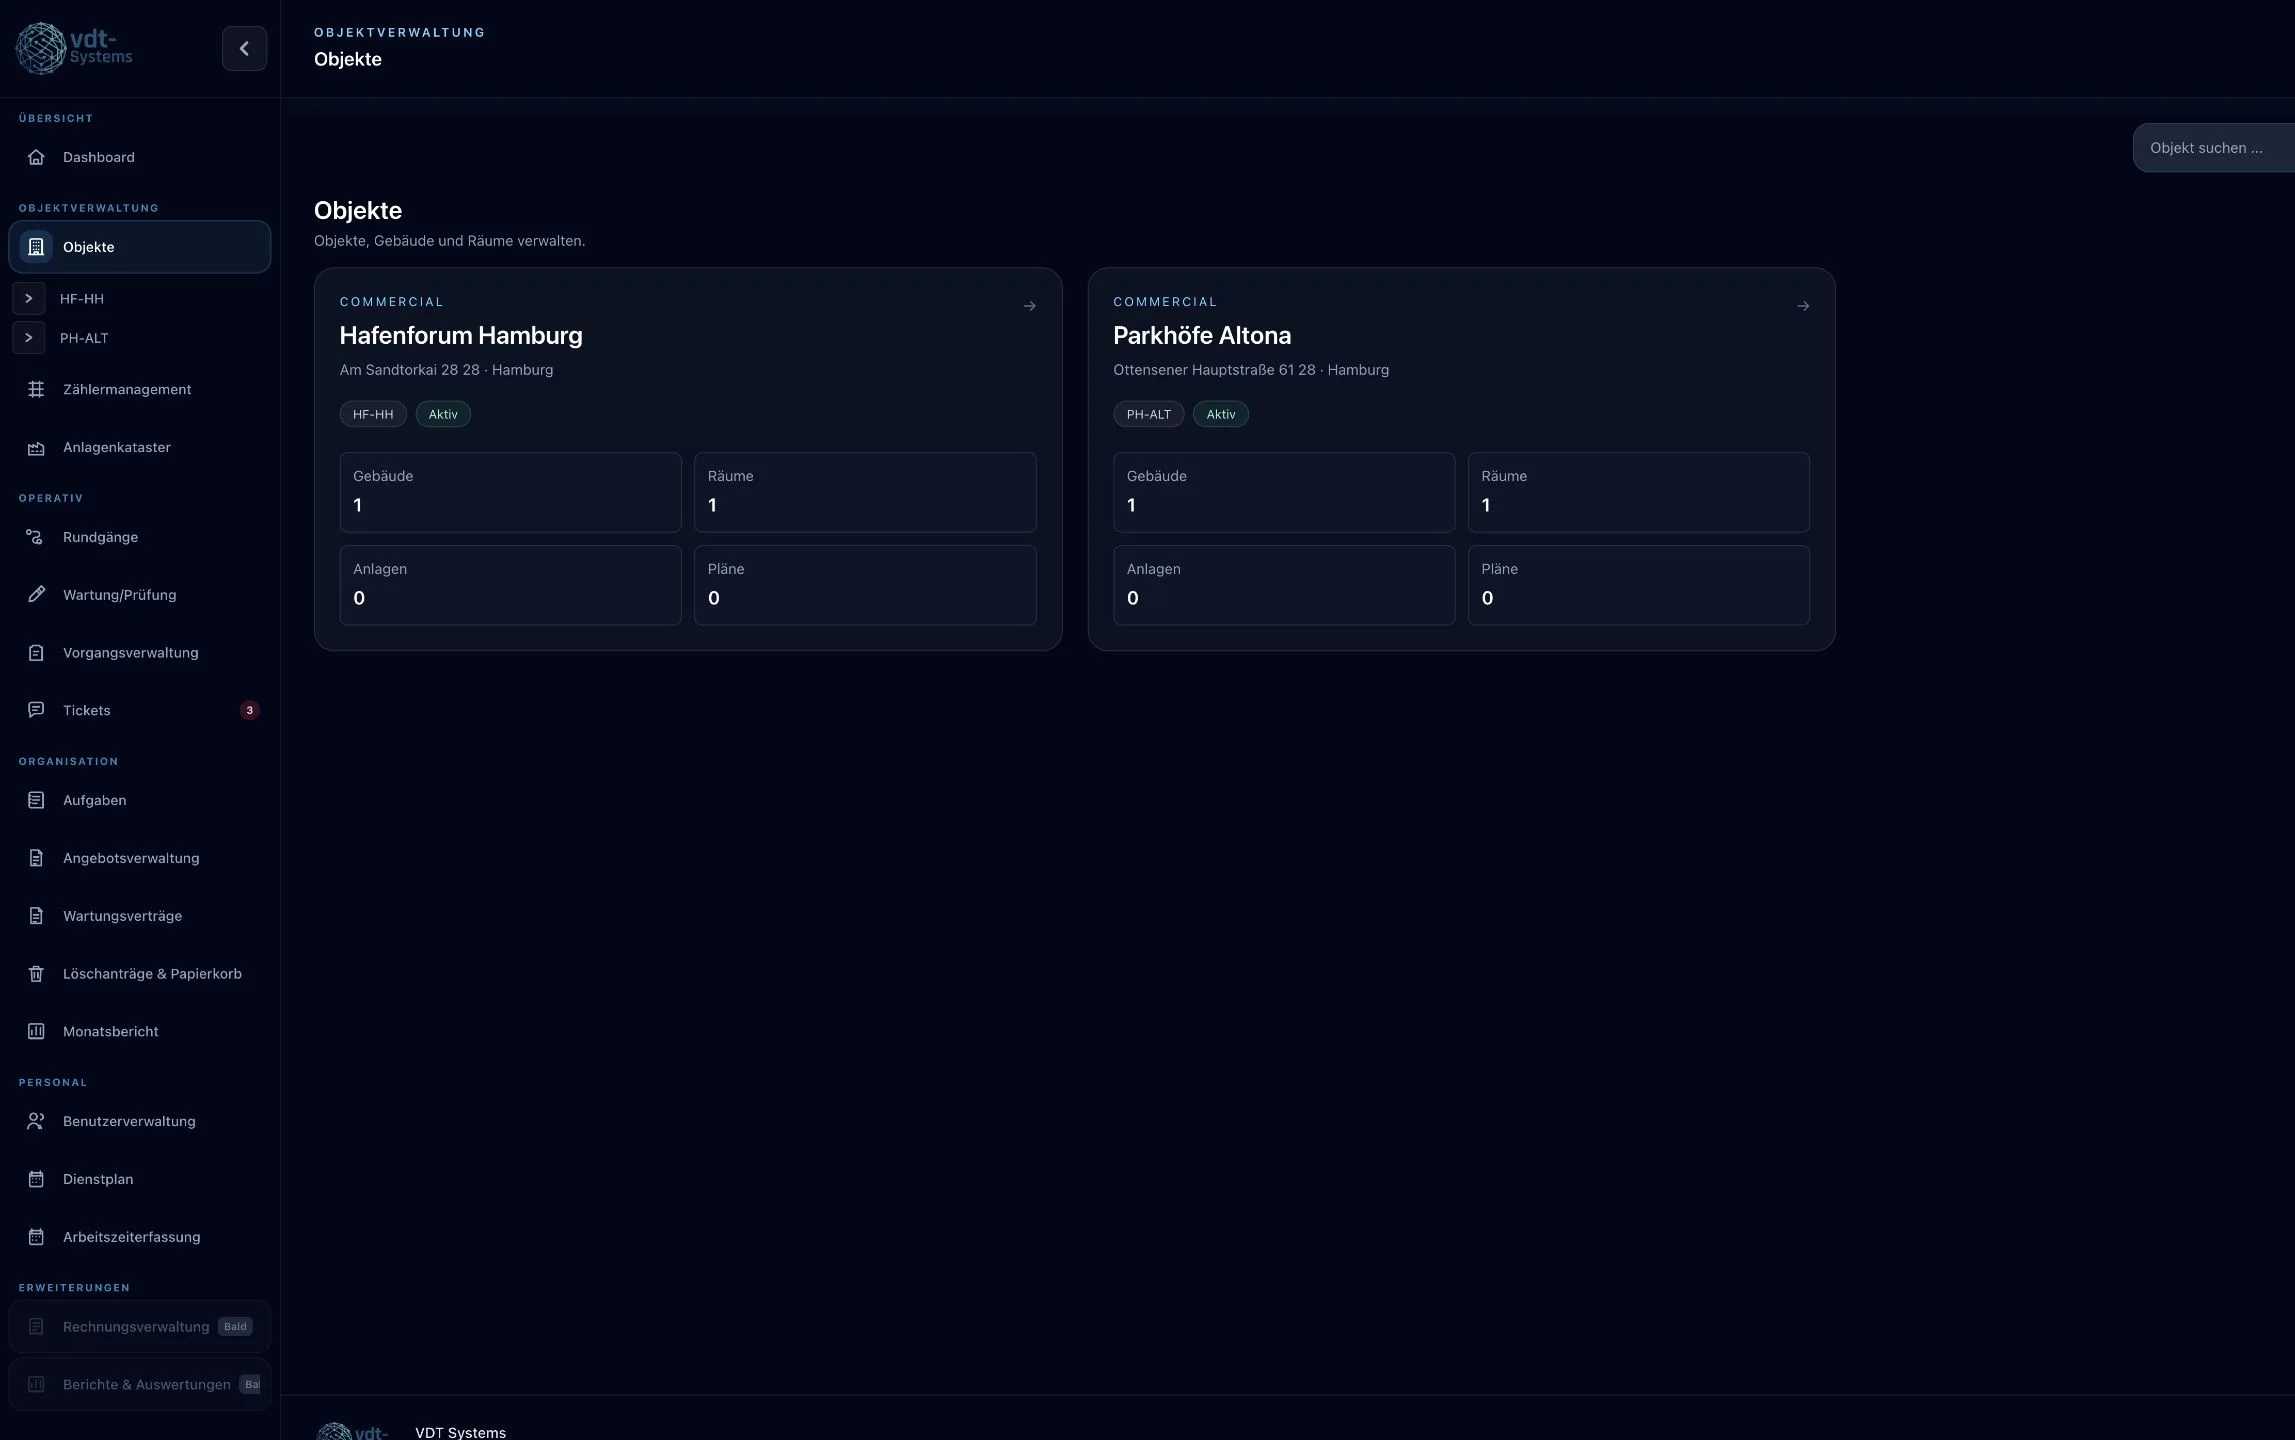Click the Räume tile in Parkhöfe Altona card
2295x1440 pixels.
click(1638, 492)
